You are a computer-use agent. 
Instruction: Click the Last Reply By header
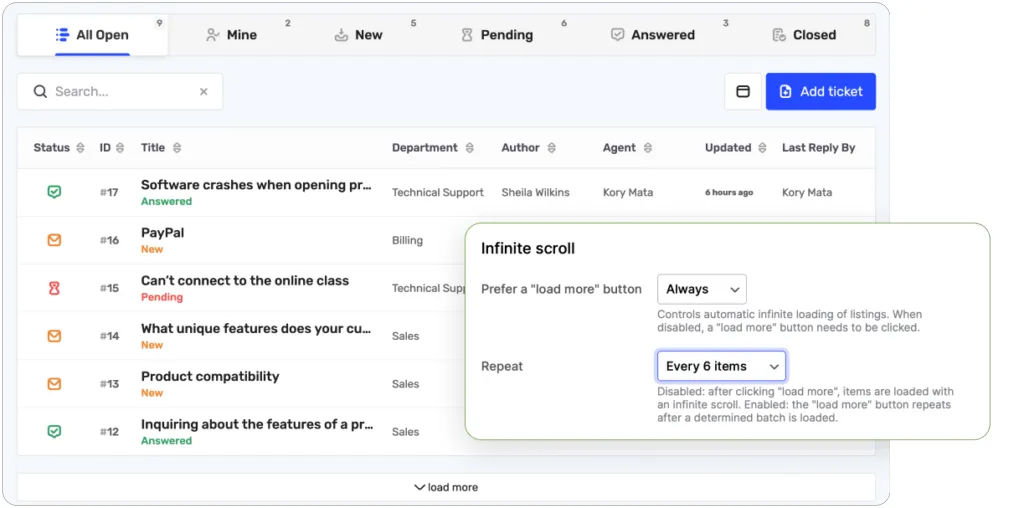point(819,148)
